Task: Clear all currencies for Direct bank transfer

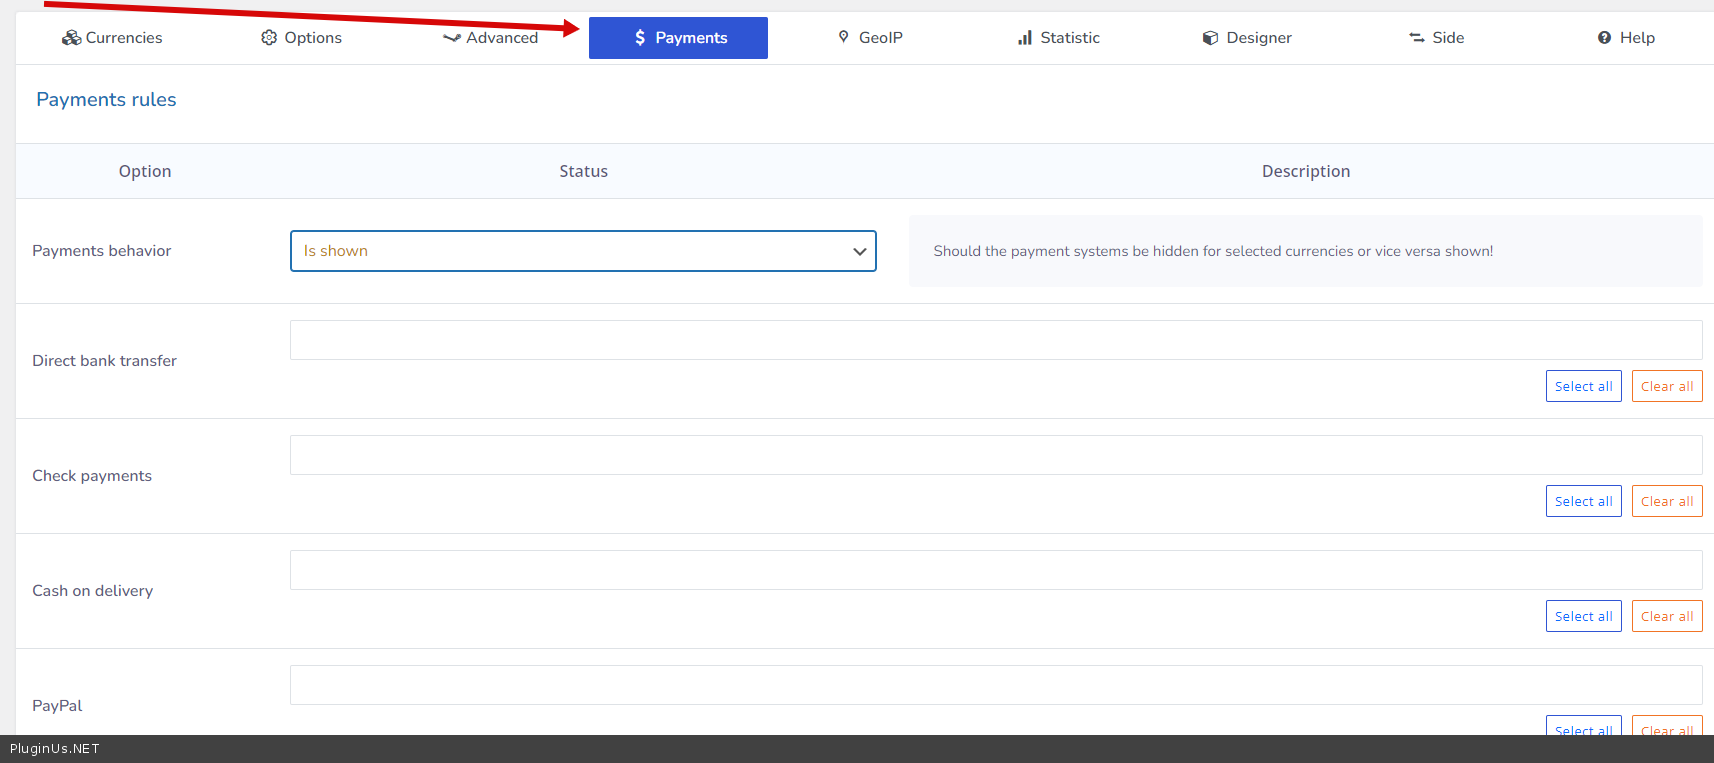Action: coord(1666,387)
